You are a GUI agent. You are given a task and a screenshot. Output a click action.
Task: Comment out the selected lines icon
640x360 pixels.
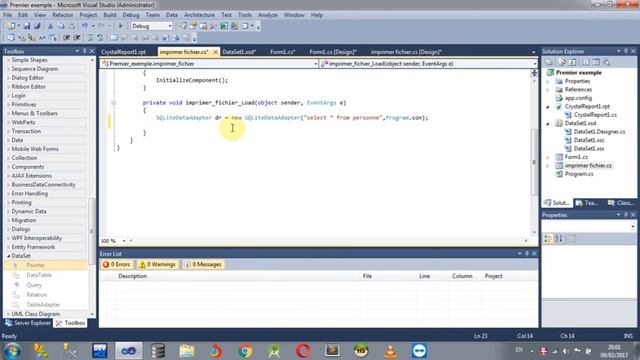coord(90,38)
